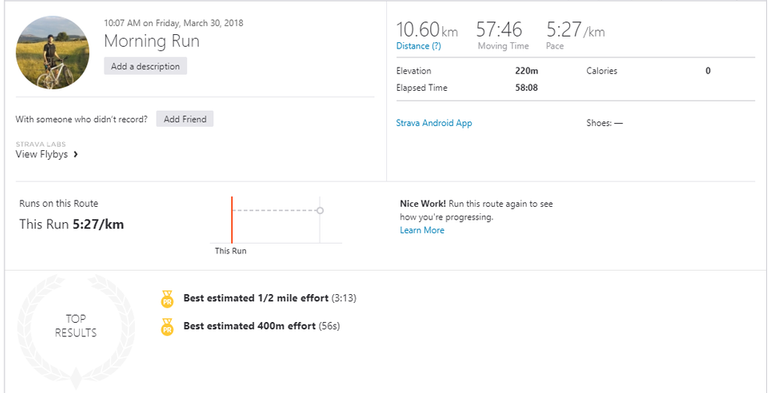Click the 10.60 km distance value

pos(427,30)
